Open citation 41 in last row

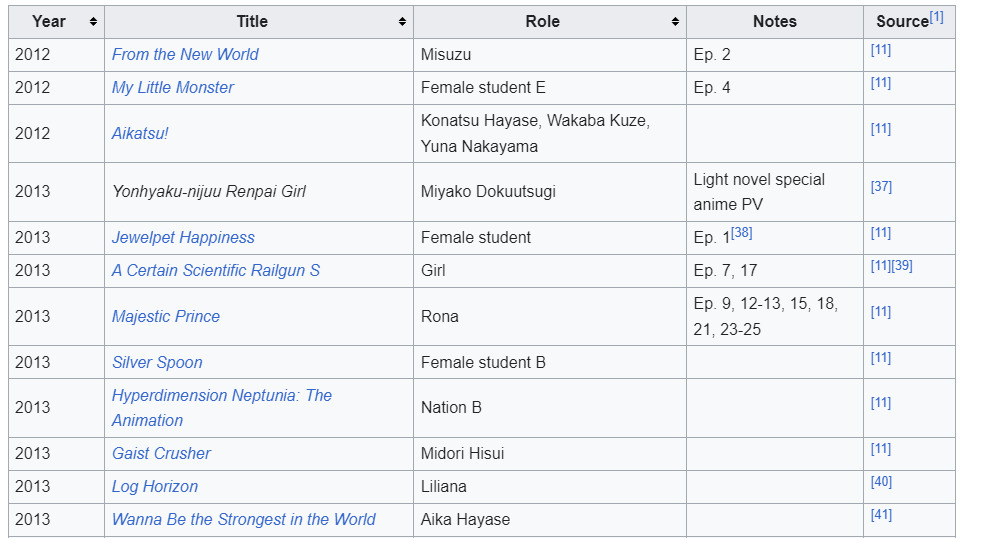point(881,515)
